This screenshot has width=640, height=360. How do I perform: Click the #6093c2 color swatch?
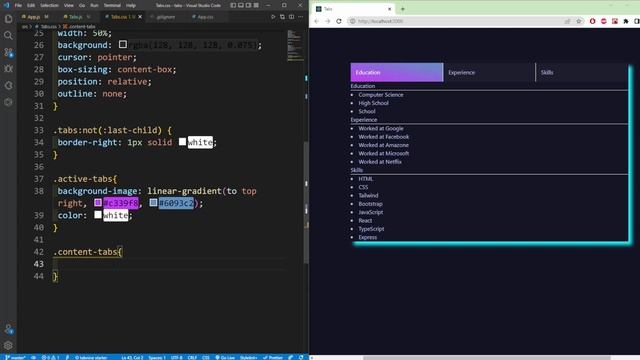[153, 202]
